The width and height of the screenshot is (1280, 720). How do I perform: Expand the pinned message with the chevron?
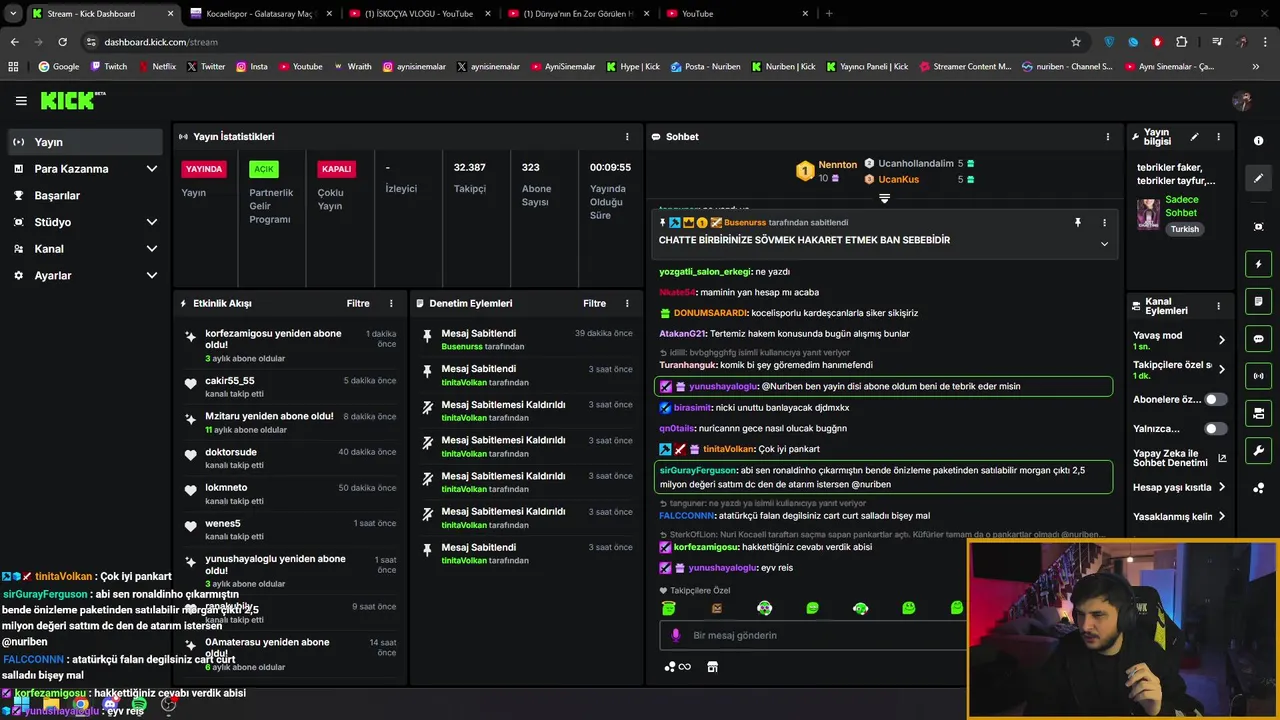(x=1104, y=244)
